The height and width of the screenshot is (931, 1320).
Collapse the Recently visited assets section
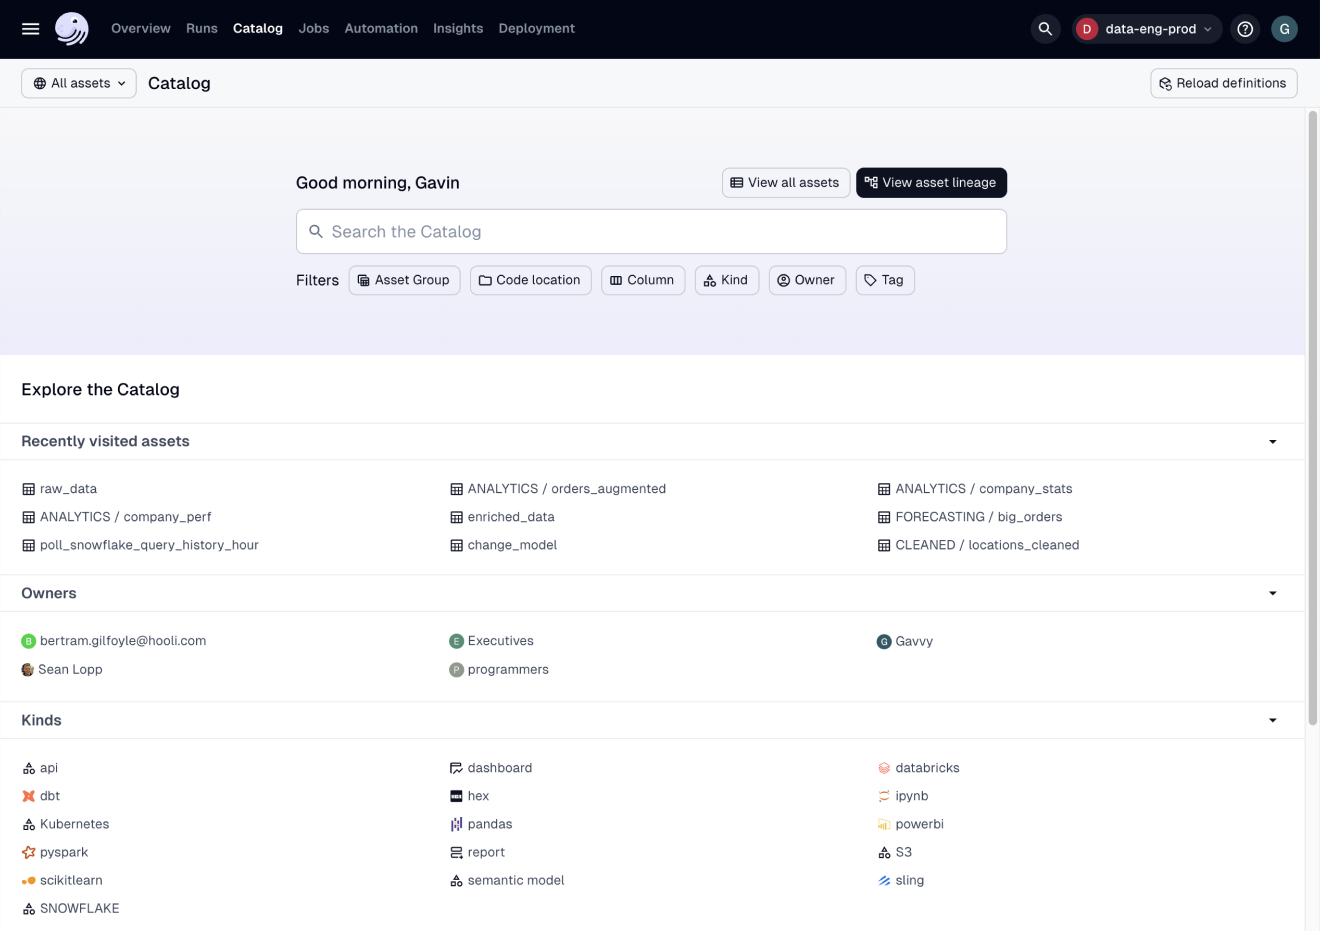pos(1272,441)
